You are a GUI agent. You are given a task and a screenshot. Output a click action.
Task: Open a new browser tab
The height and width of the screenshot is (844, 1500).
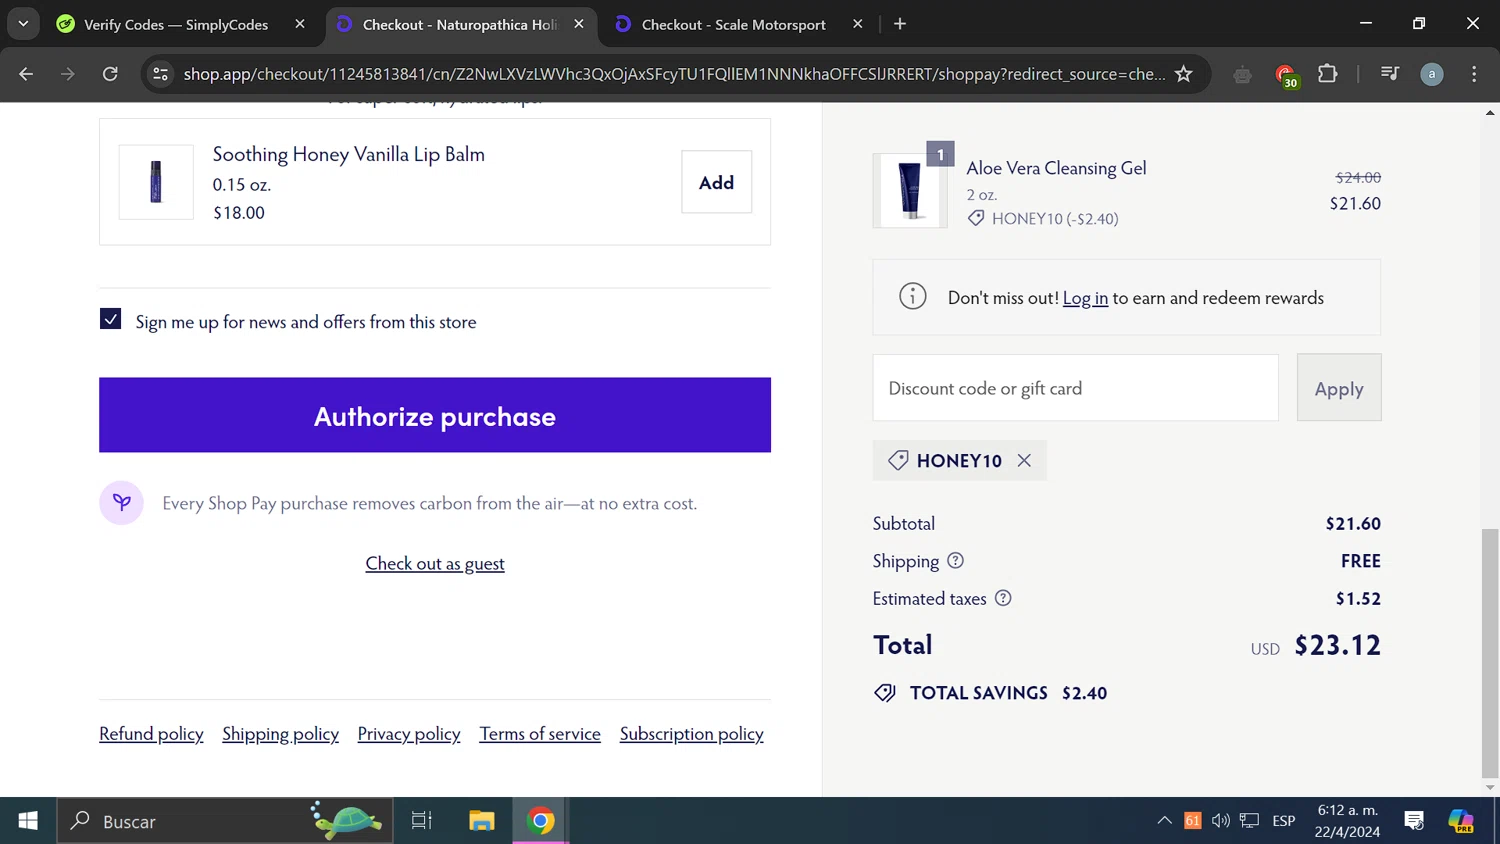coord(900,24)
